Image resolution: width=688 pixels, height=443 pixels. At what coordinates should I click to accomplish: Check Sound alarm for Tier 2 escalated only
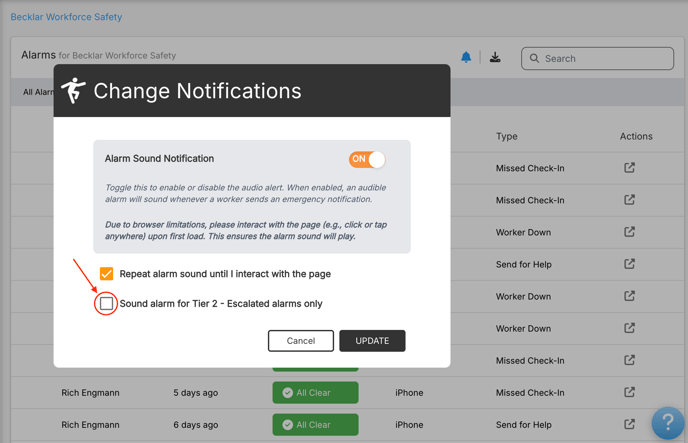[x=106, y=303]
